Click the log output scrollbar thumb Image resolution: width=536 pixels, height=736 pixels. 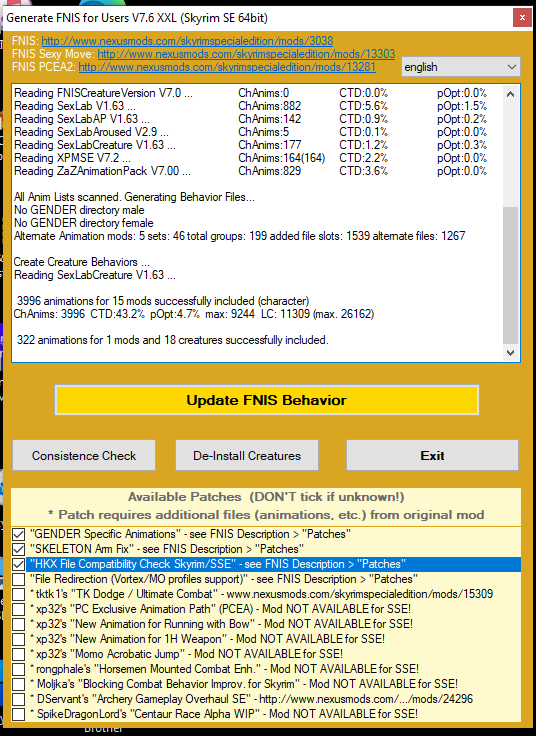511,276
